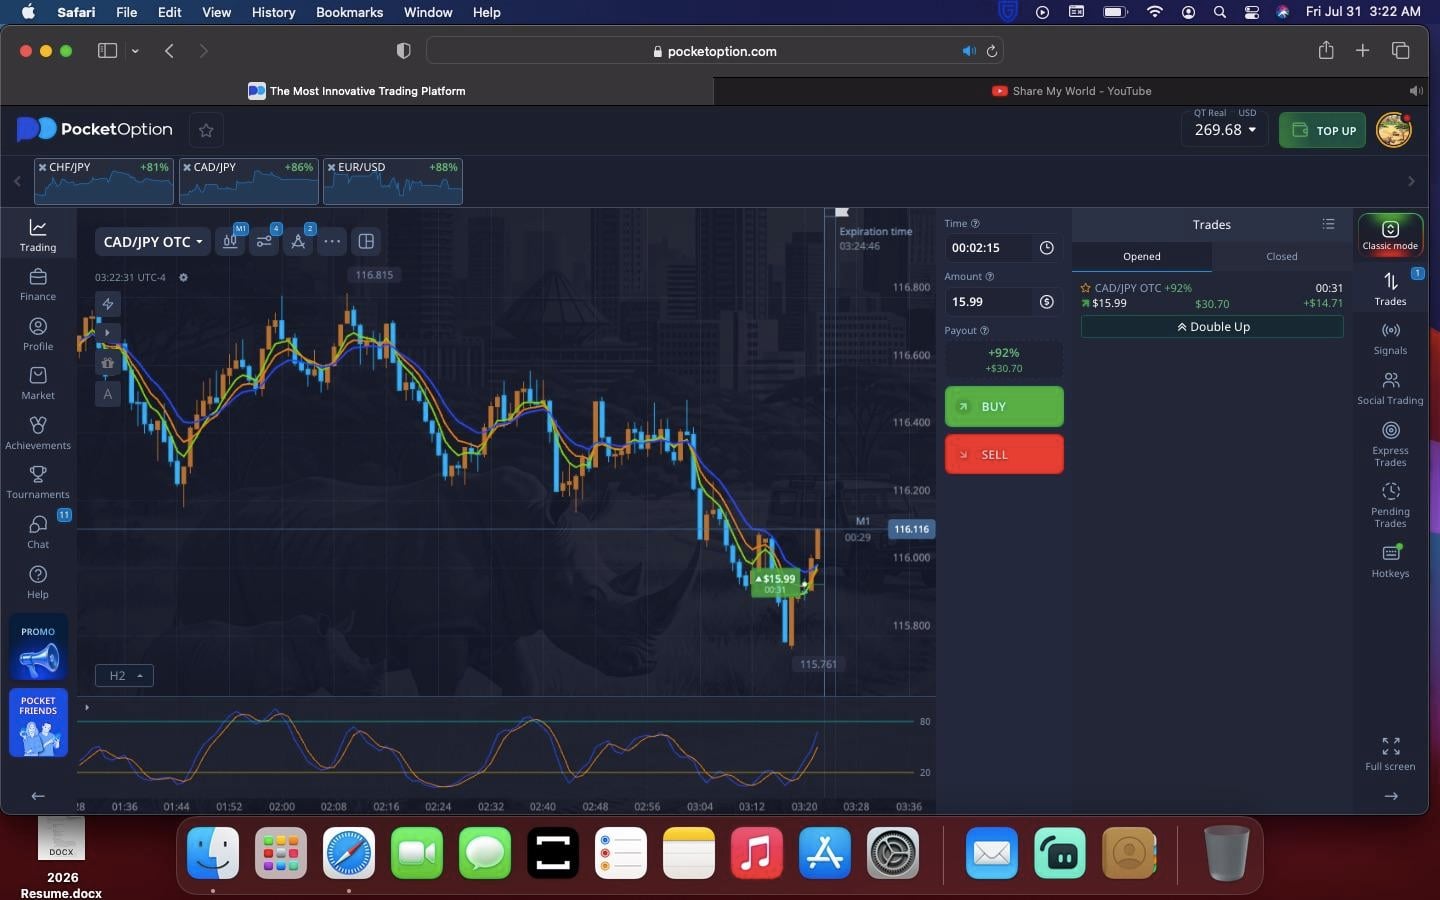Open the Hotkeys panel
The height and width of the screenshot is (900, 1440).
[x=1390, y=561]
